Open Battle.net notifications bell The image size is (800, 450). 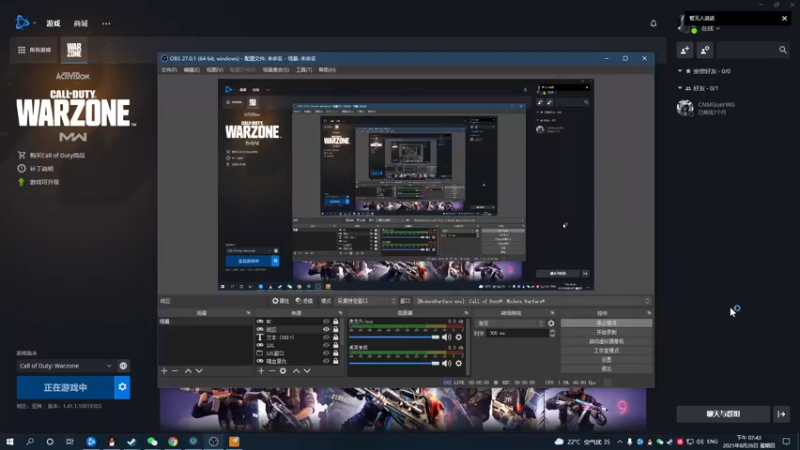[x=653, y=23]
